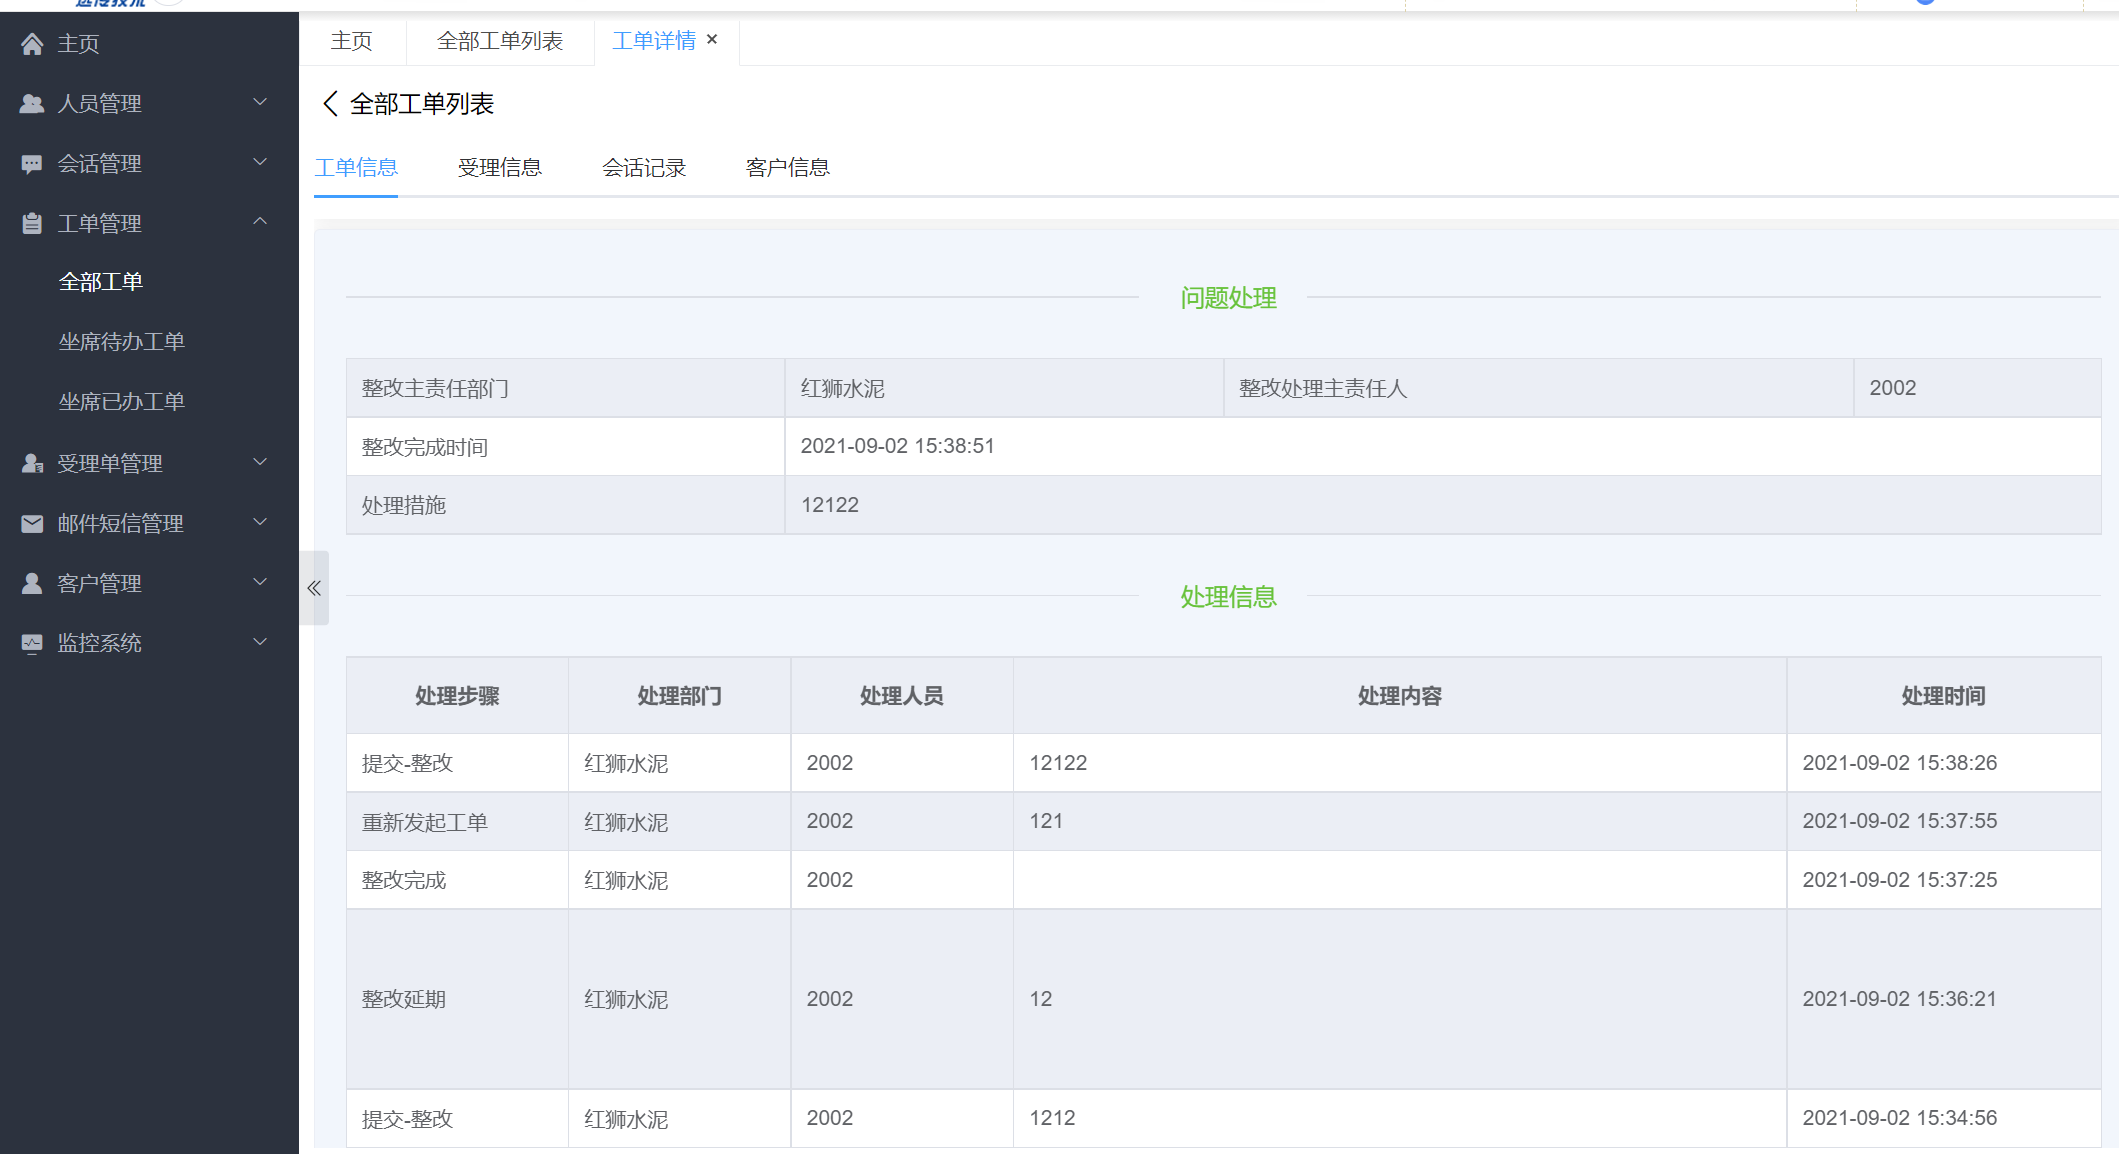Image resolution: width=2119 pixels, height=1154 pixels.
Task: Click the 人员管理 people icon
Action: tap(32, 104)
